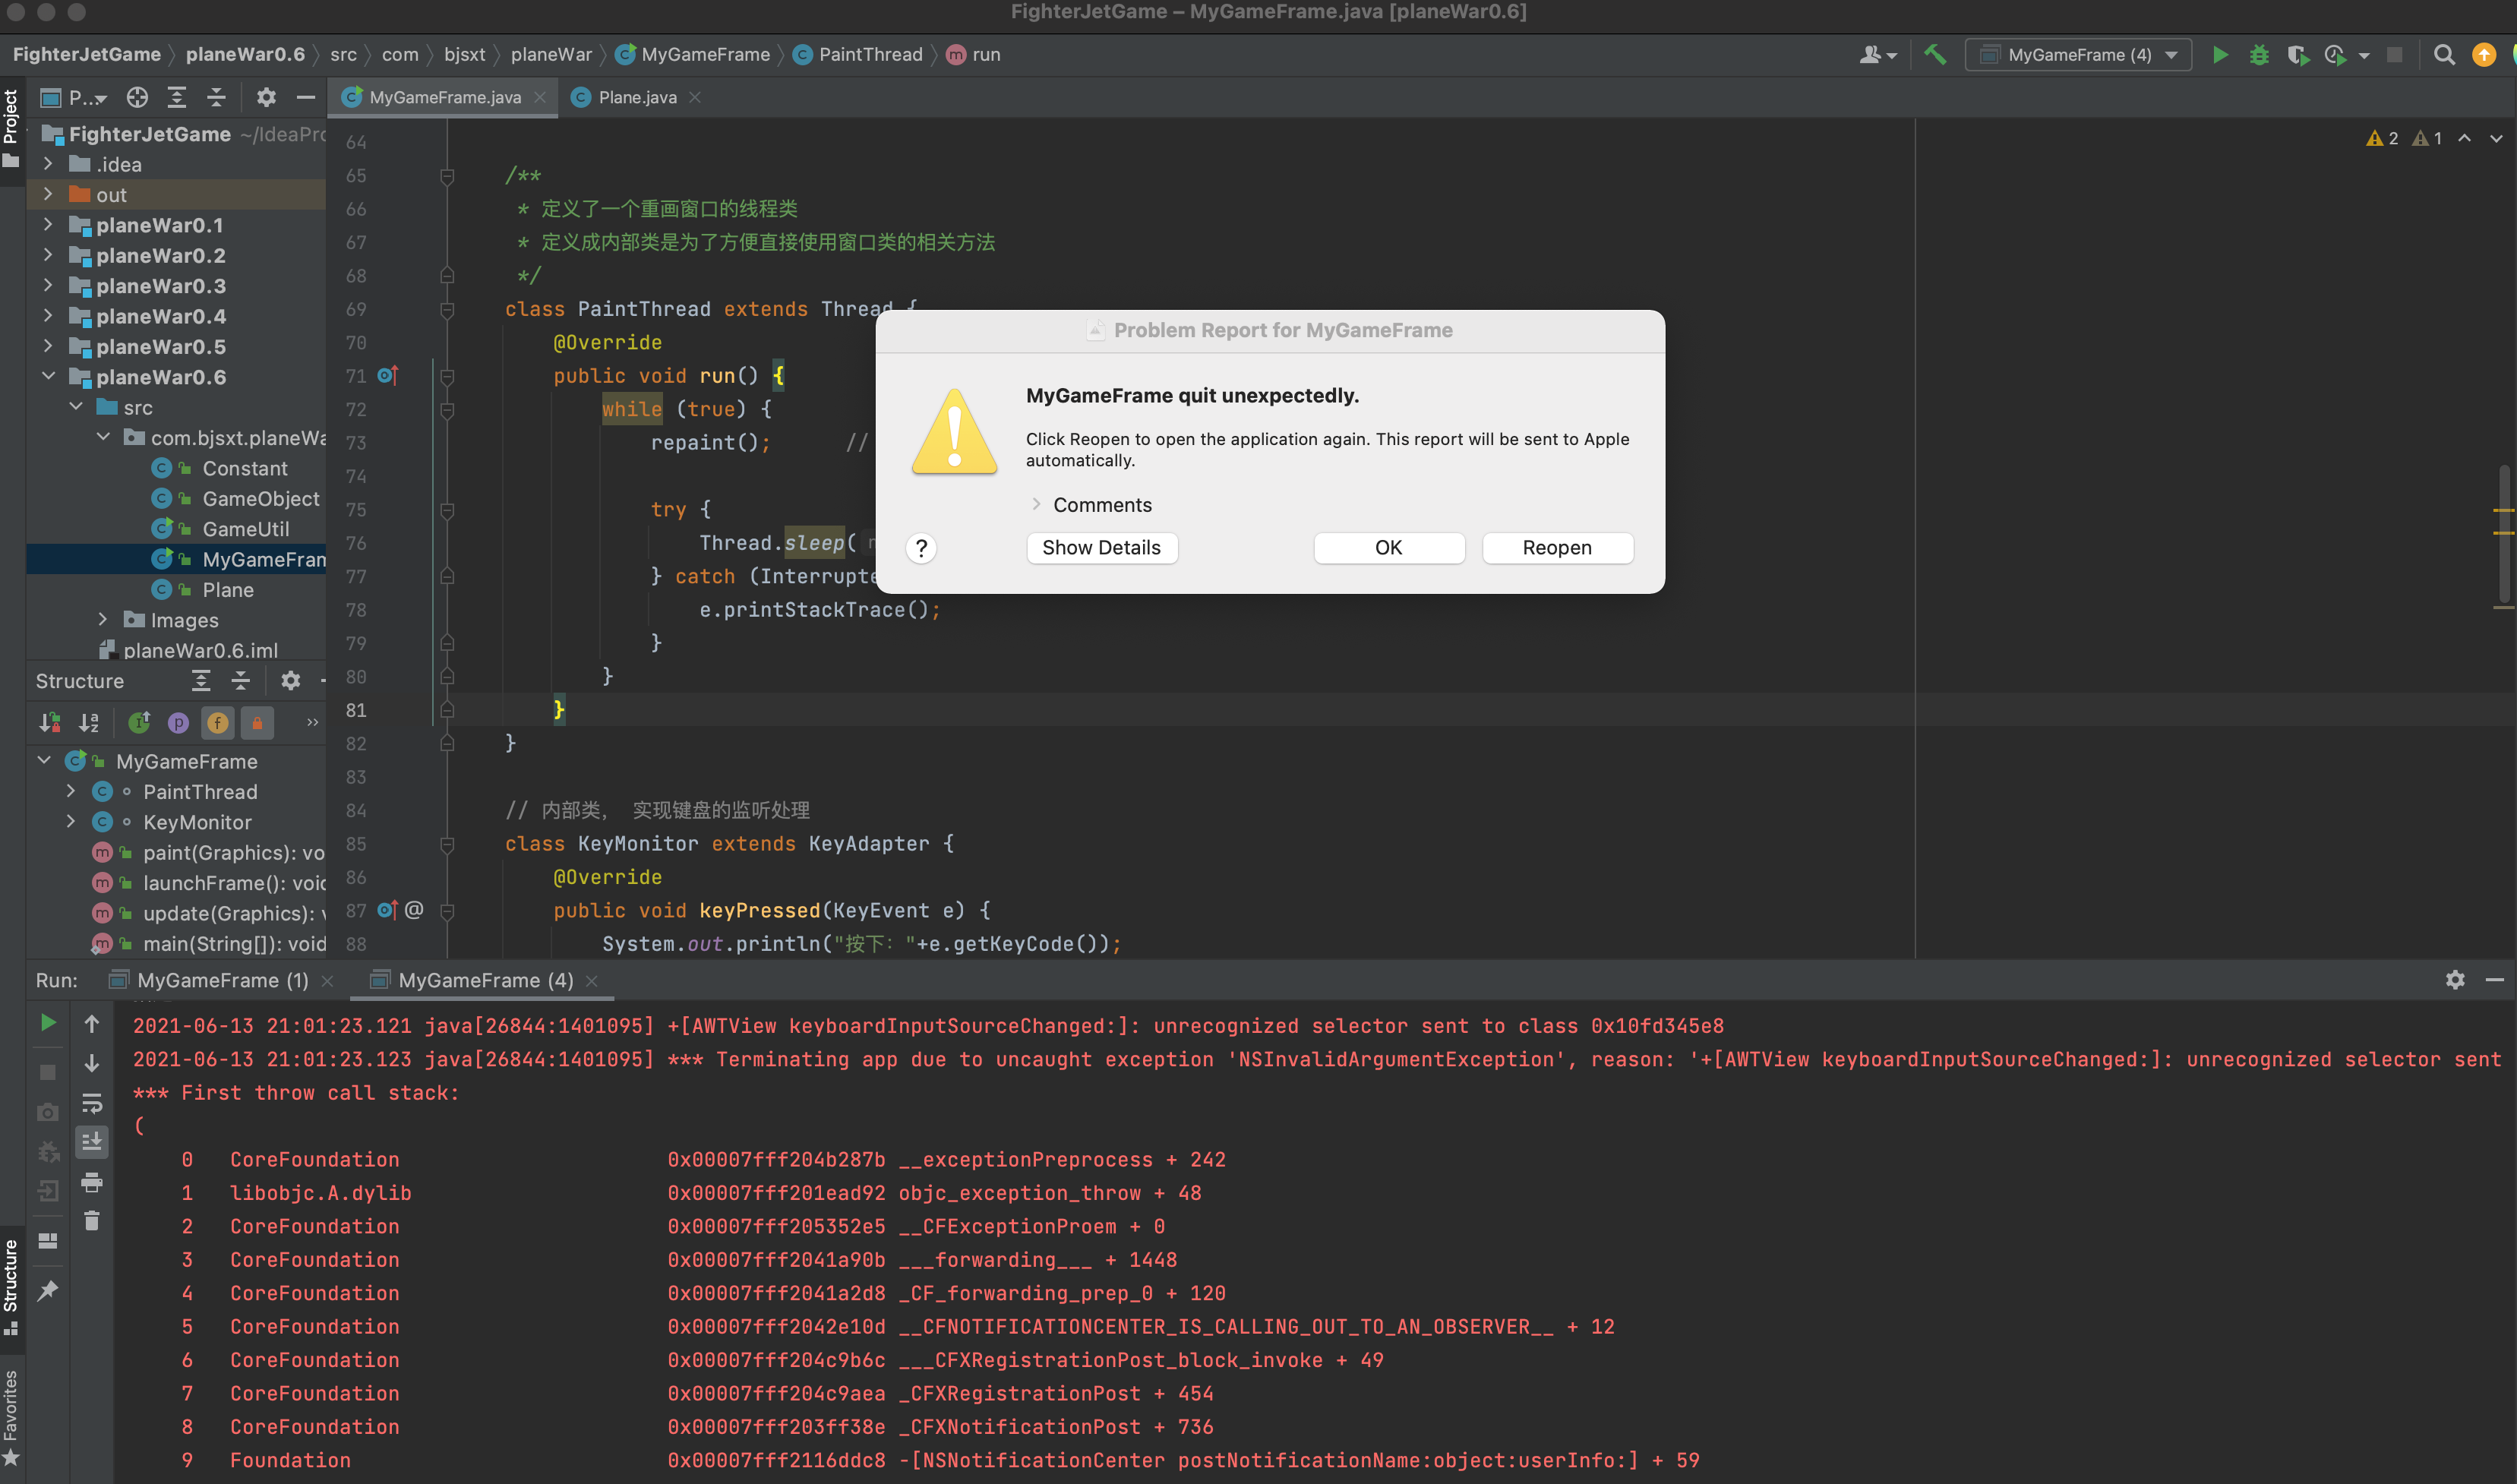This screenshot has height=1484, width=2517.
Task: Expand PaintThread in Structure tree
Action: click(70, 791)
